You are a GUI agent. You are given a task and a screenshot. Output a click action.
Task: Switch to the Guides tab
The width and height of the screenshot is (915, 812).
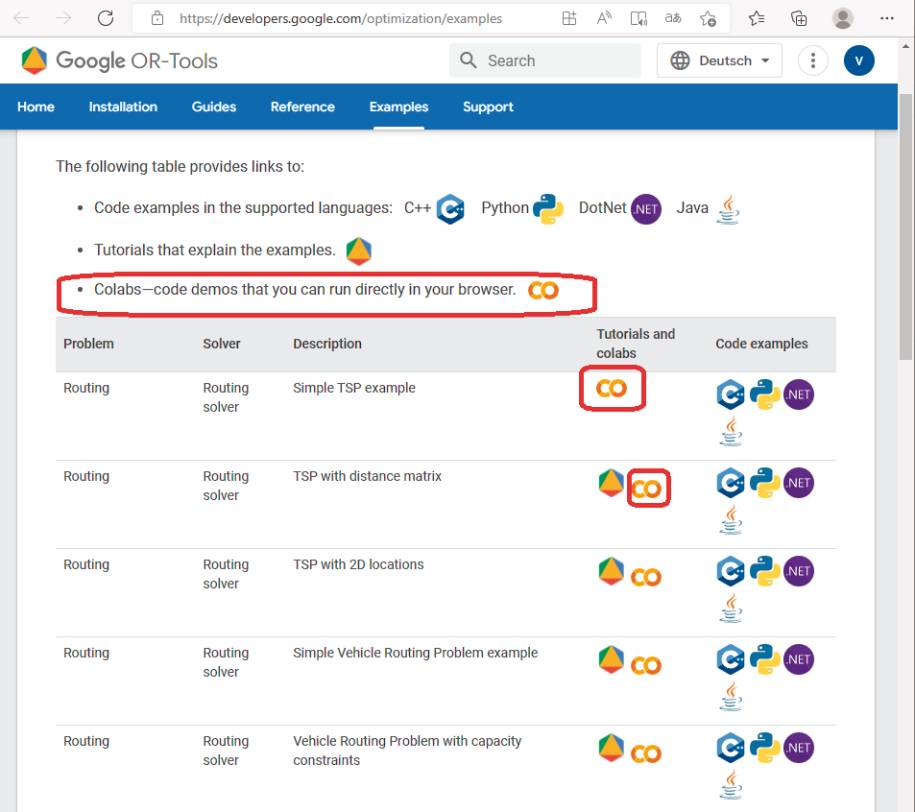(x=214, y=107)
